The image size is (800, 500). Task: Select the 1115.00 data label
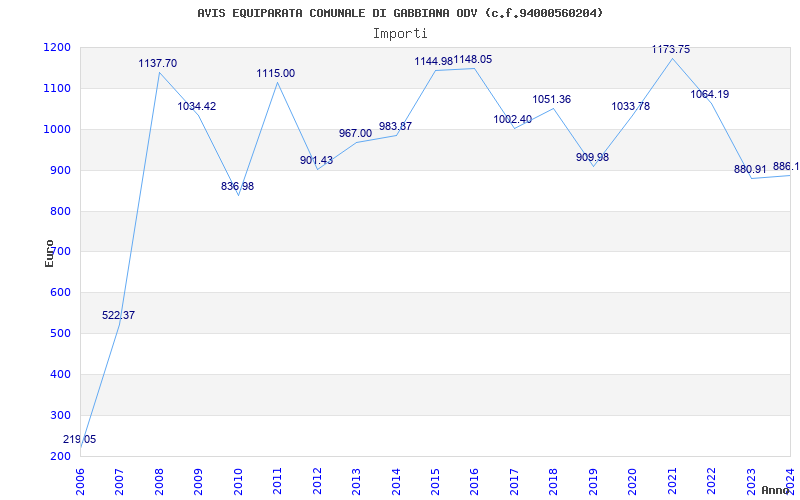[x=275, y=73]
